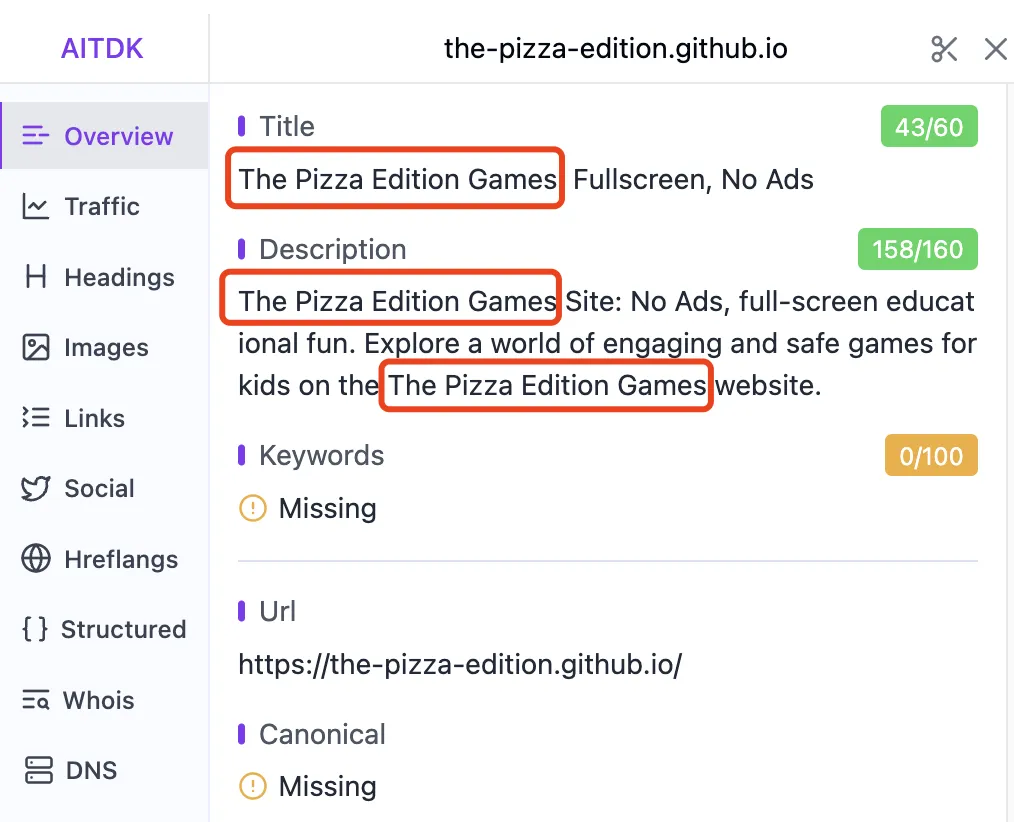Click the Overview list icon
The image size is (1014, 822).
coord(36,136)
